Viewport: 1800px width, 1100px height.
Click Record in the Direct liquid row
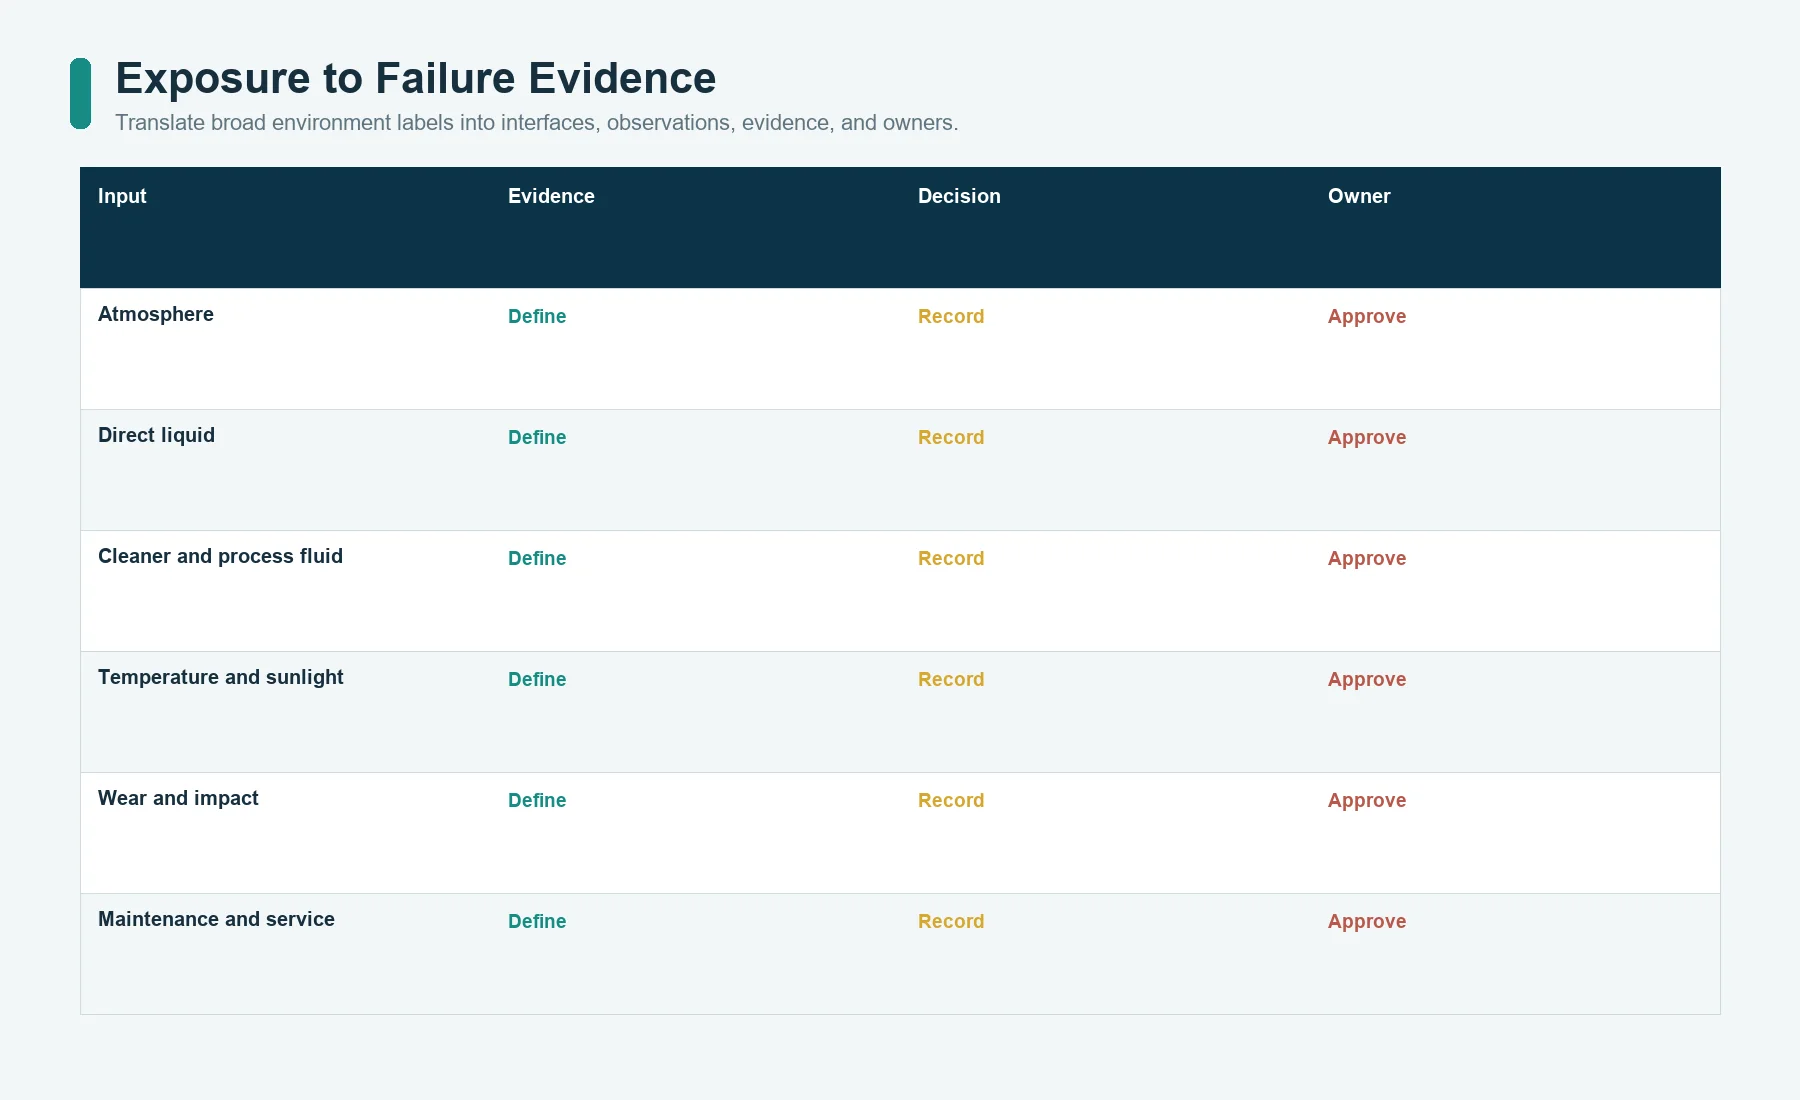pyautogui.click(x=951, y=437)
